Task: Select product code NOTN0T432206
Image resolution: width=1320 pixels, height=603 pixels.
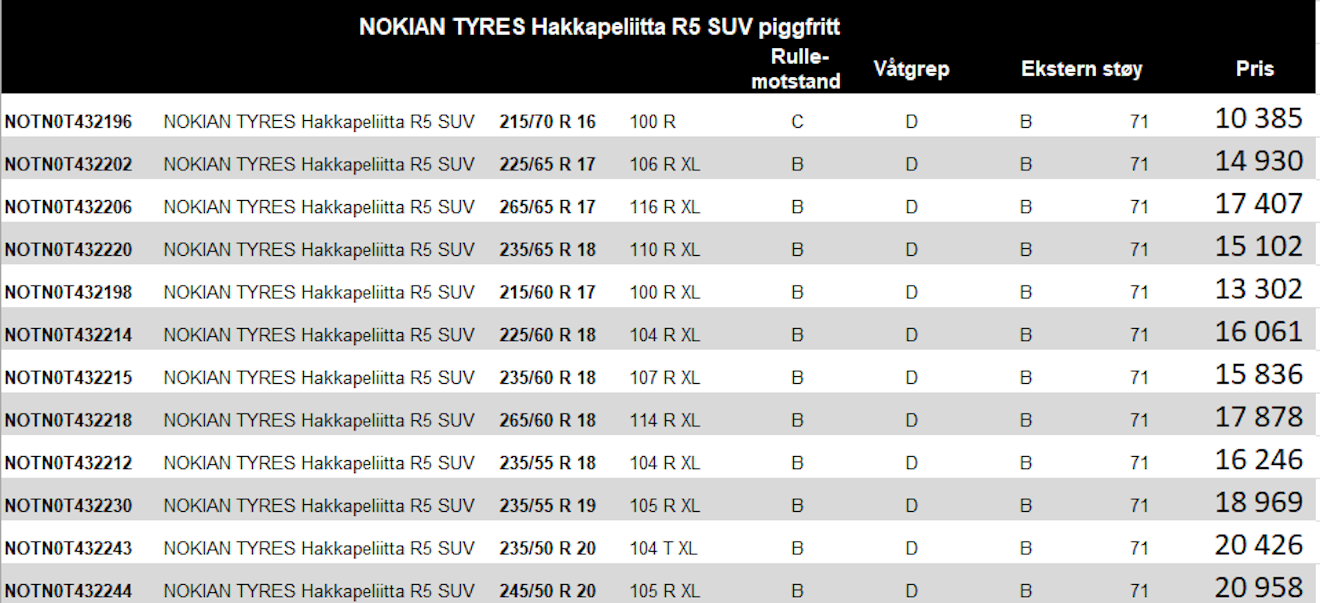Action: pos(68,207)
